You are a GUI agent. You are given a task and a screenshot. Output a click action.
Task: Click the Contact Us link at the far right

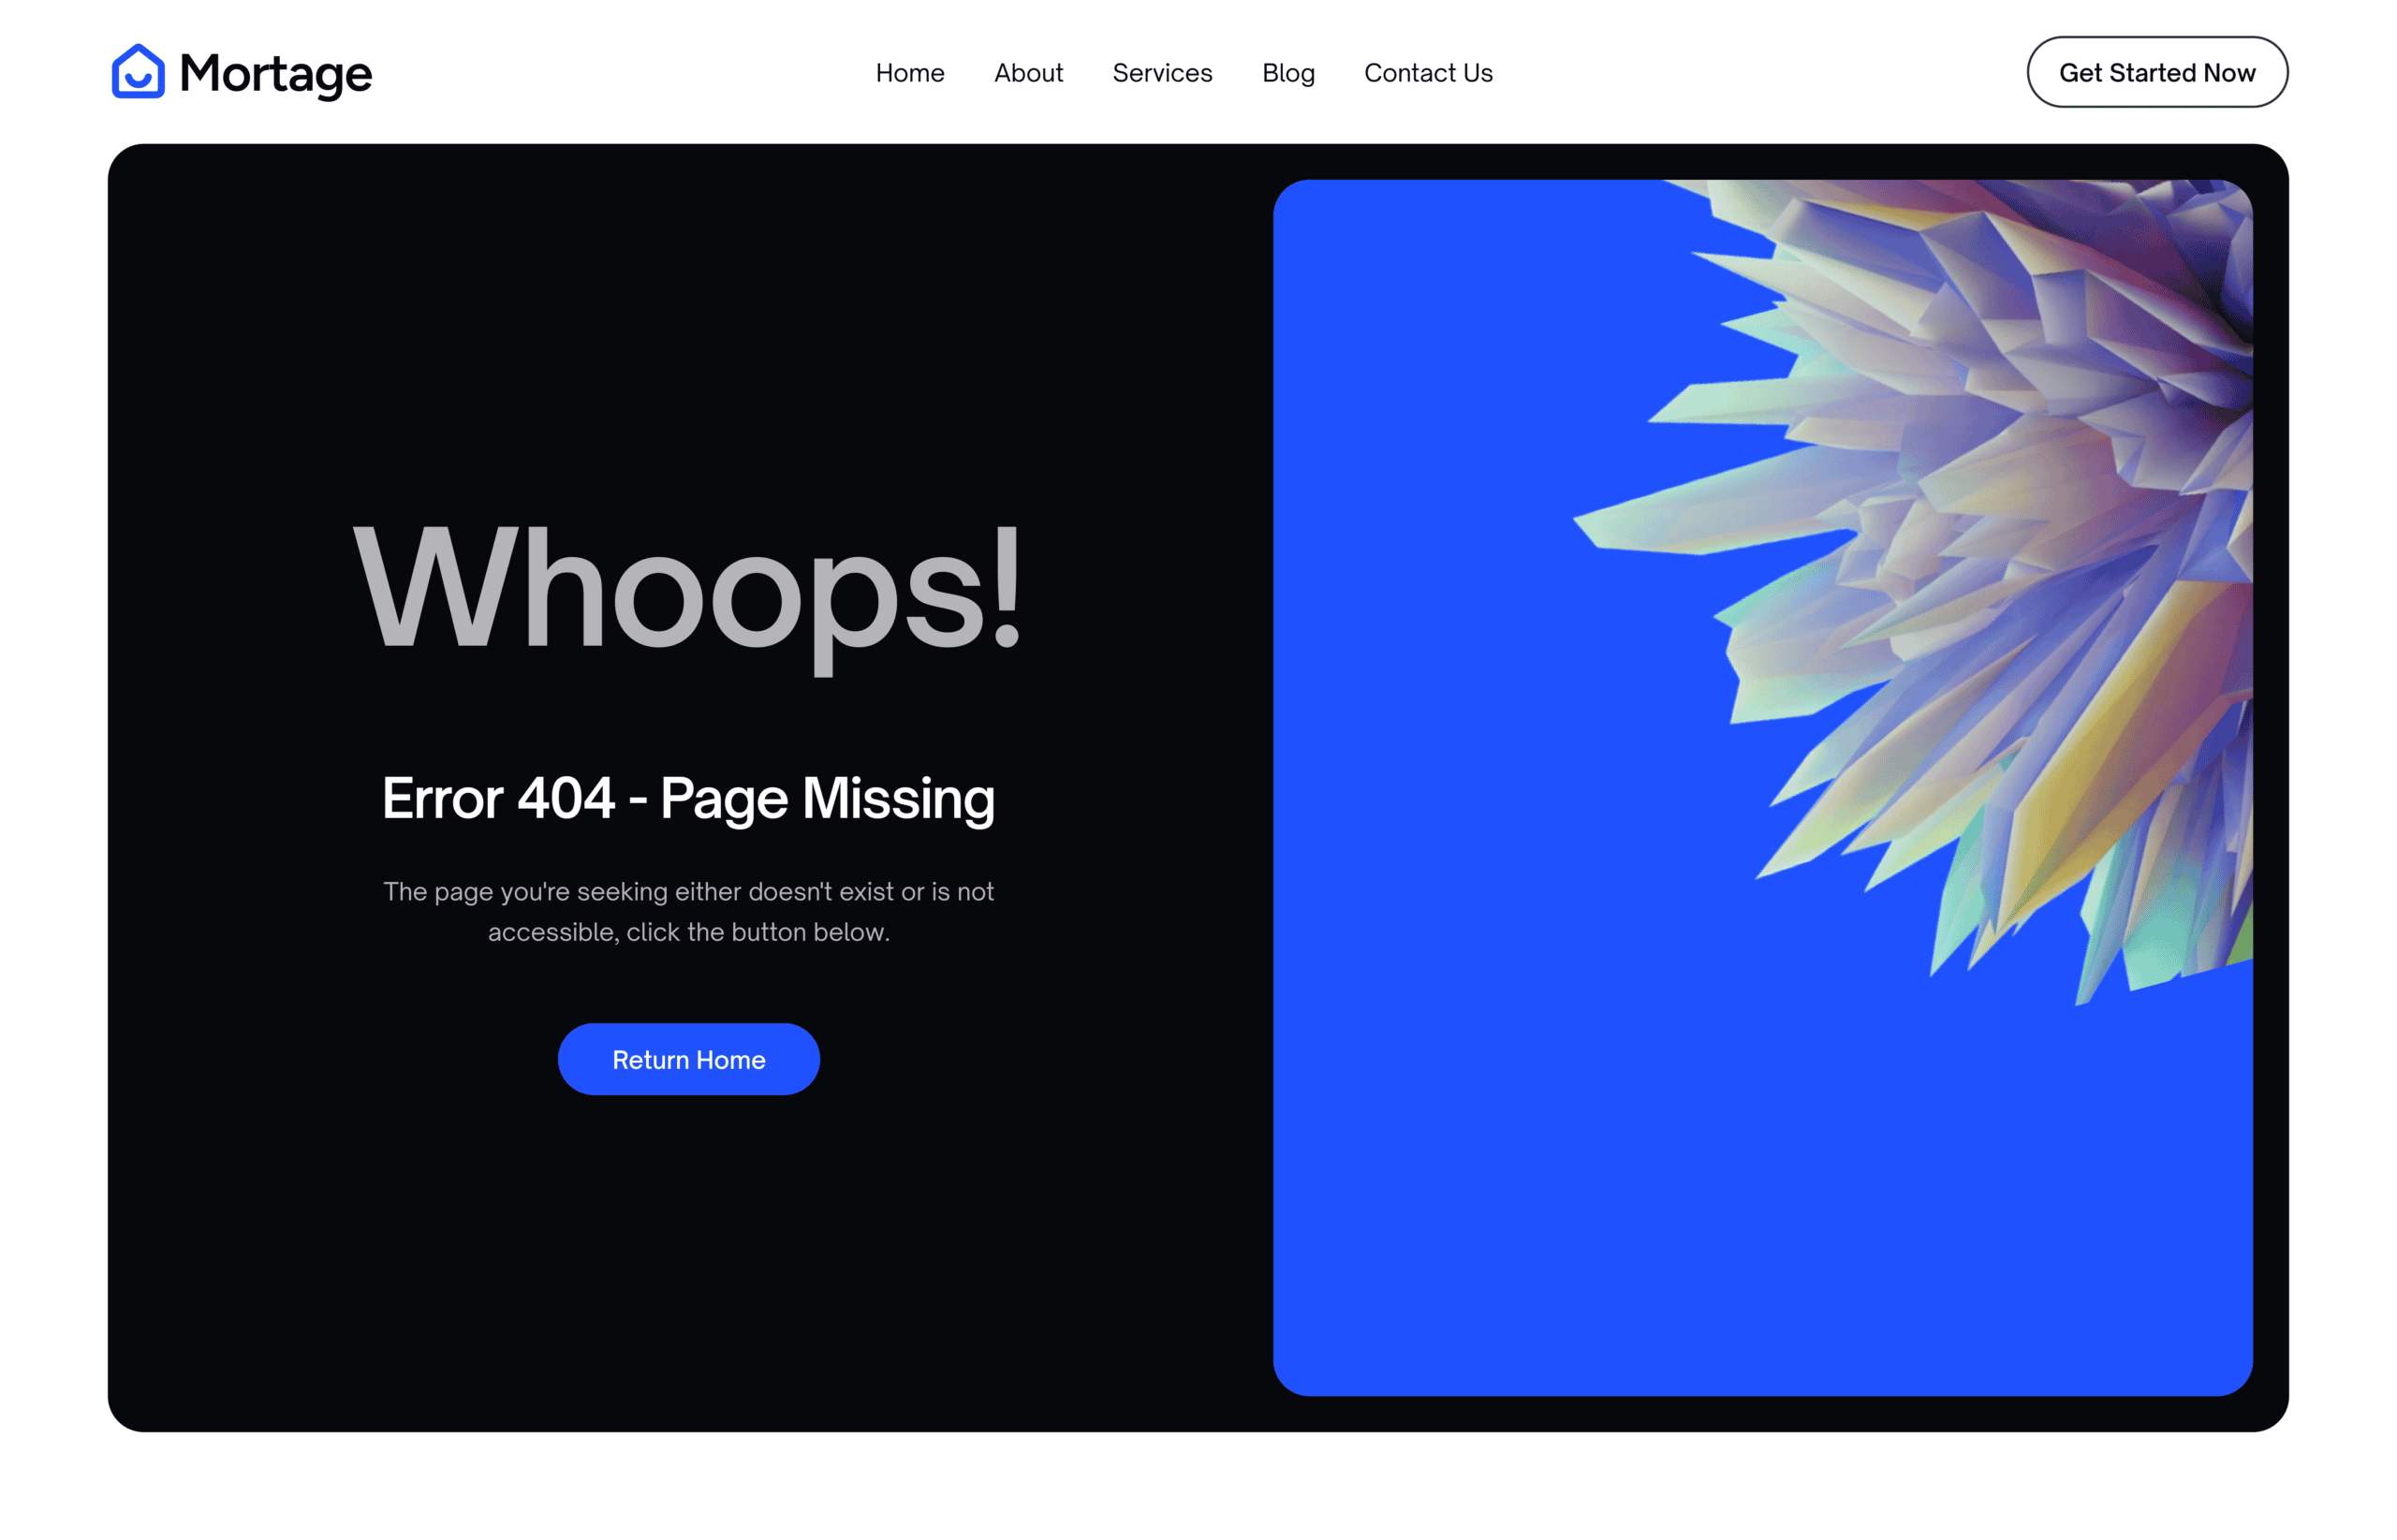tap(1428, 73)
